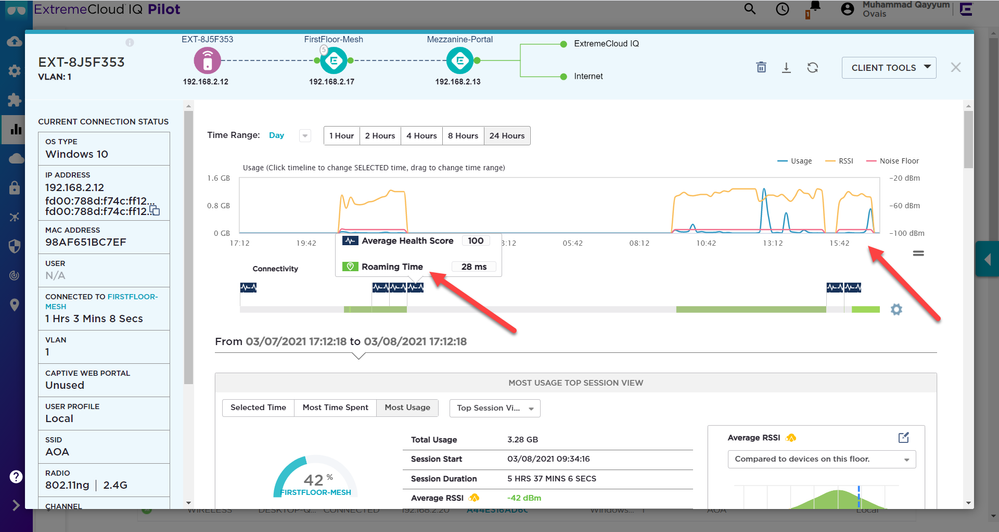Click the refresh icon beside CLIENT TOOLS
The height and width of the screenshot is (532, 999).
[812, 68]
